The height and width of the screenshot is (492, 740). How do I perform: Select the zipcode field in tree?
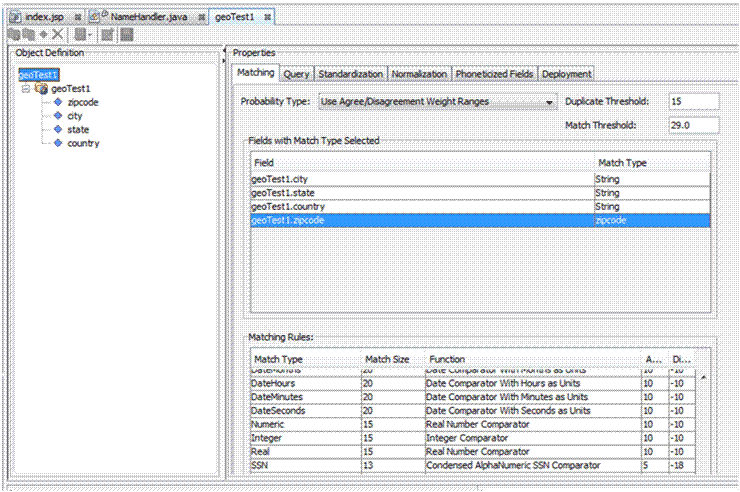tap(83, 102)
